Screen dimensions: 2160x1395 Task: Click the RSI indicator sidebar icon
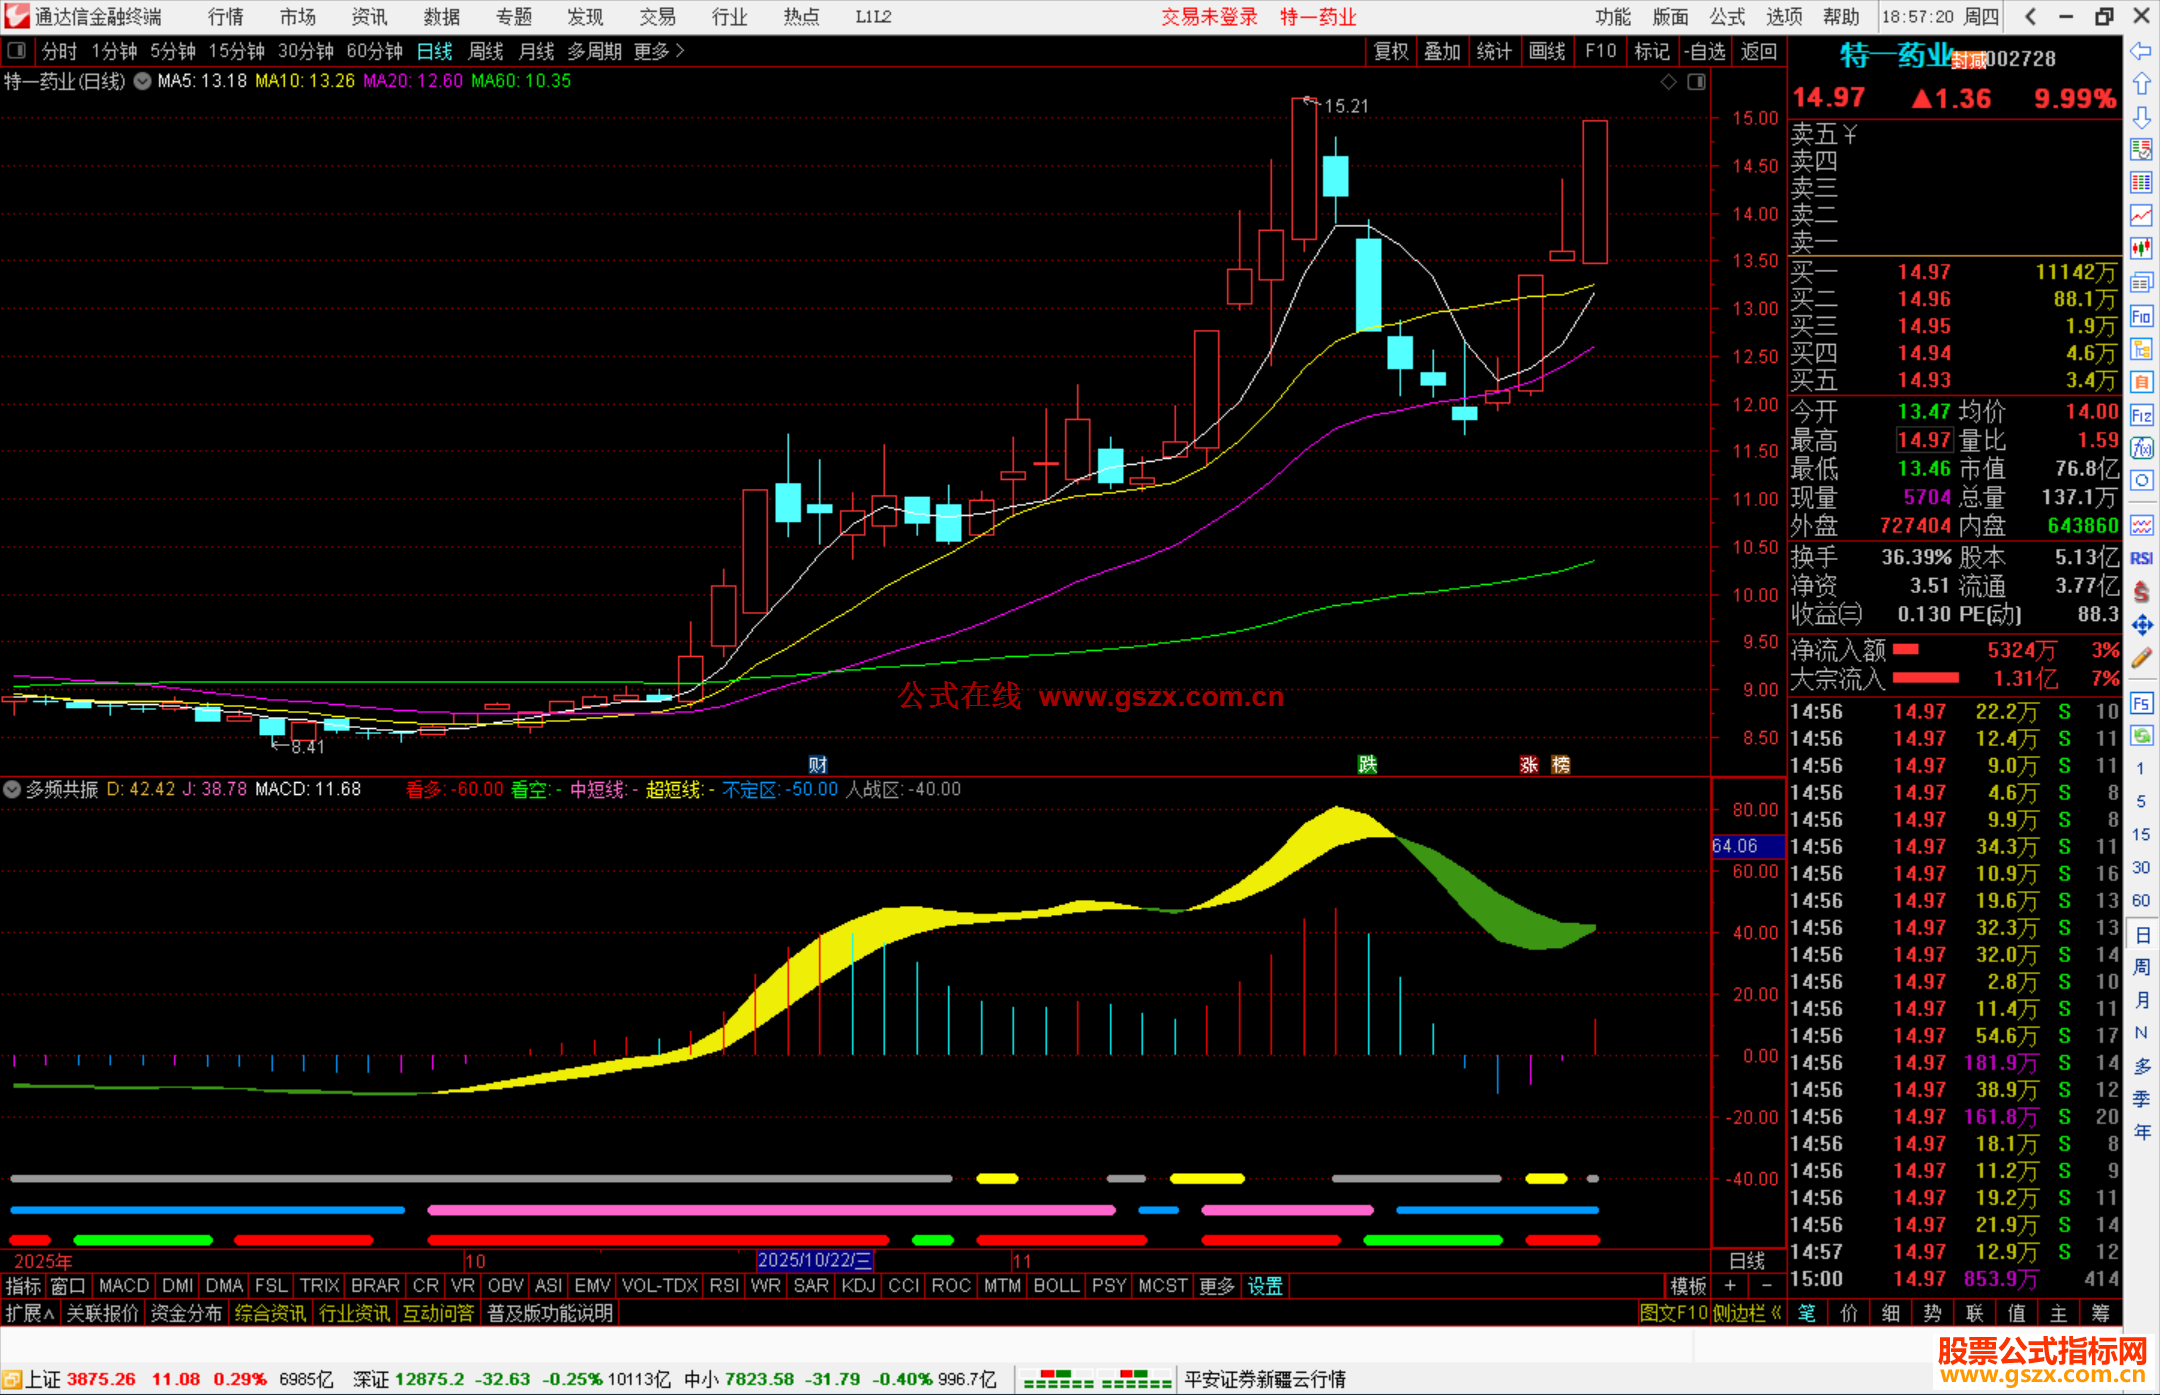click(x=2141, y=558)
